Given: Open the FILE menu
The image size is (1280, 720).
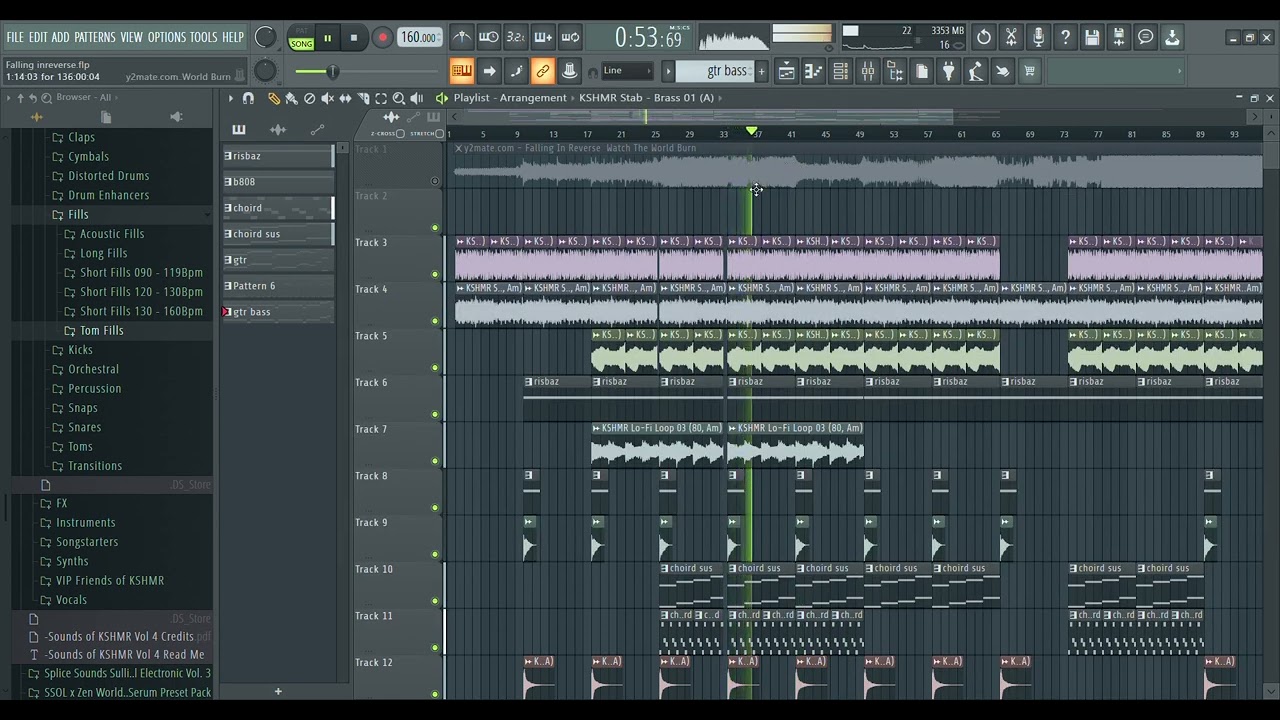Looking at the screenshot, I should click(15, 37).
